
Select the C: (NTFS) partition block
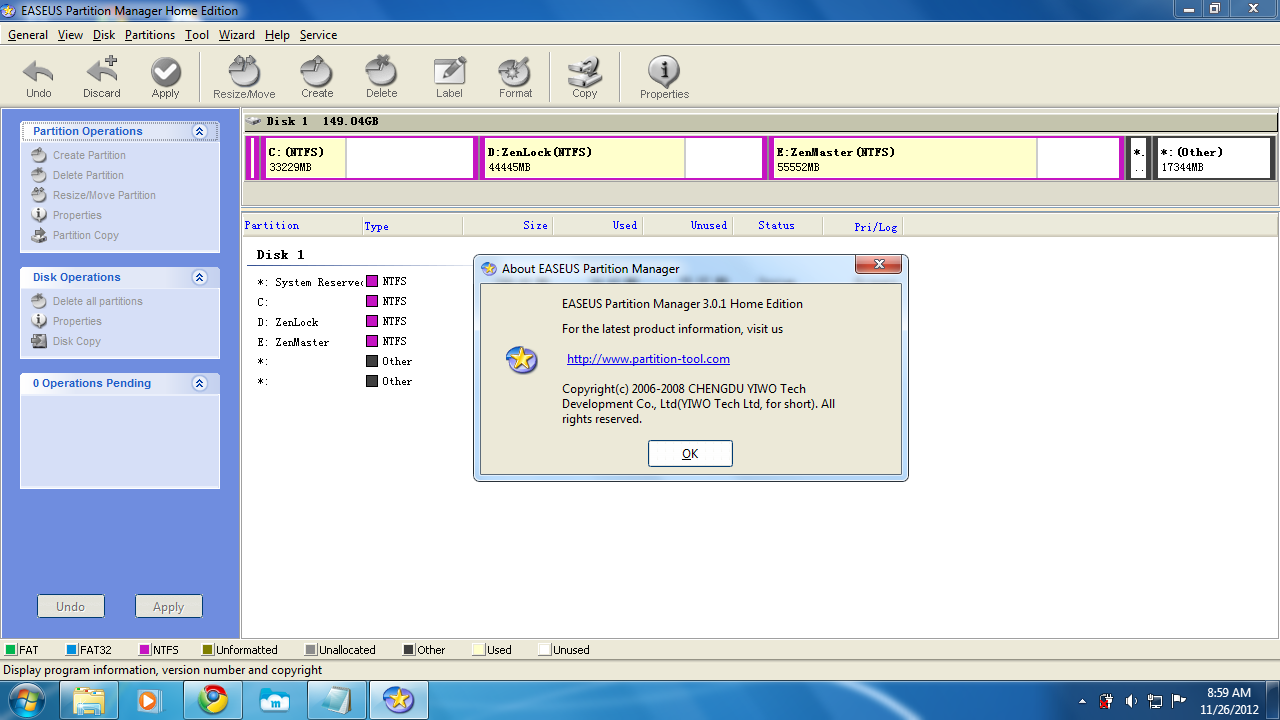point(367,158)
